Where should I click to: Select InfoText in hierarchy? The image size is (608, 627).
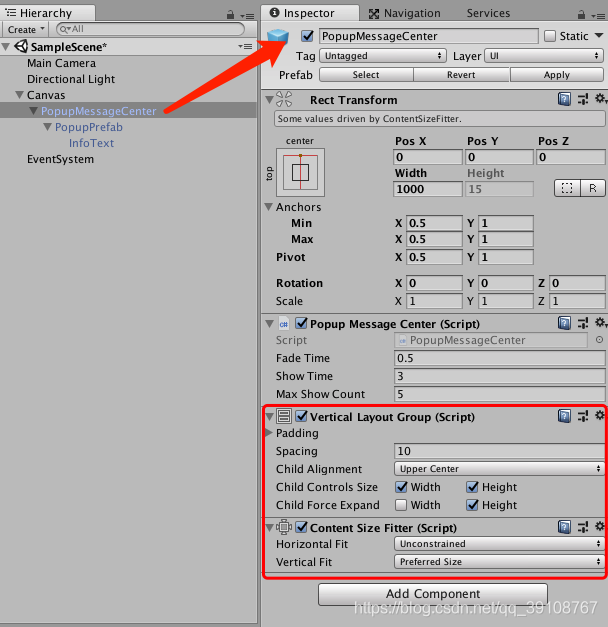click(91, 143)
